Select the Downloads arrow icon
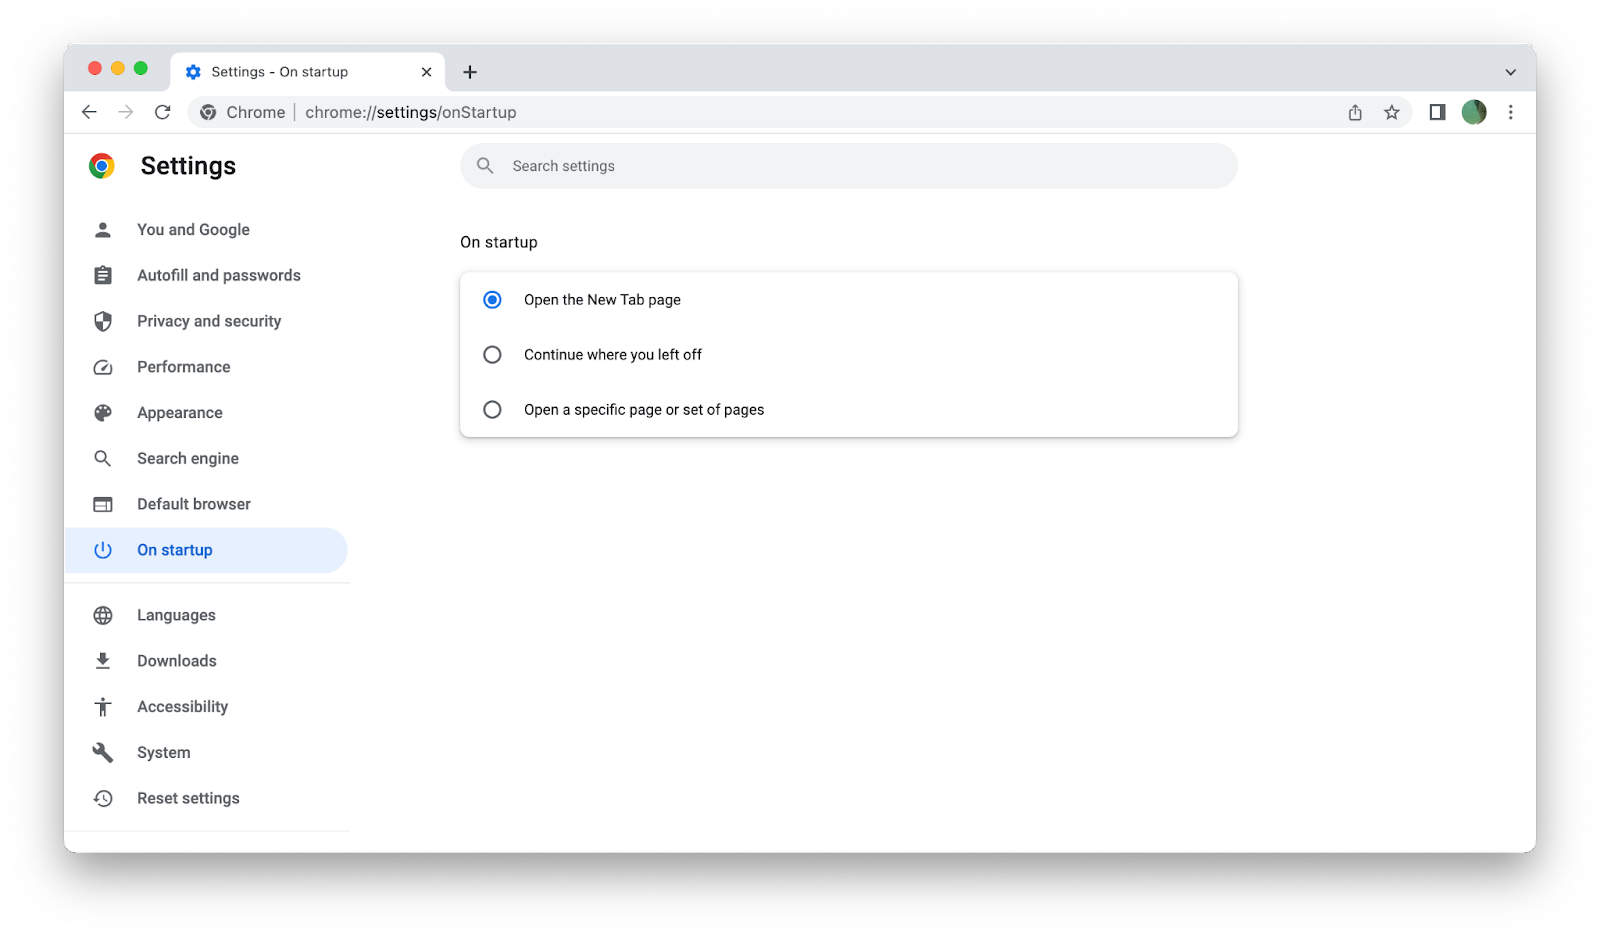Viewport: 1600px width, 937px height. tap(103, 660)
